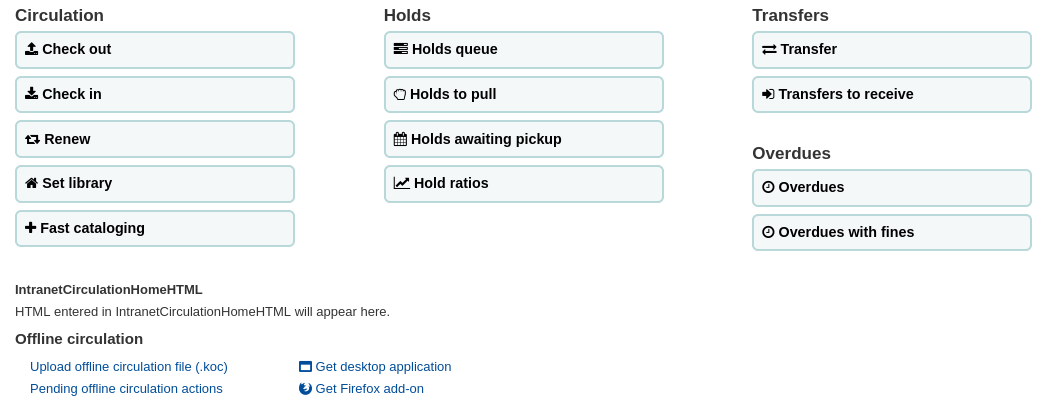
Task: Click the Holds awaiting pickup calendar icon
Action: pyautogui.click(x=400, y=139)
